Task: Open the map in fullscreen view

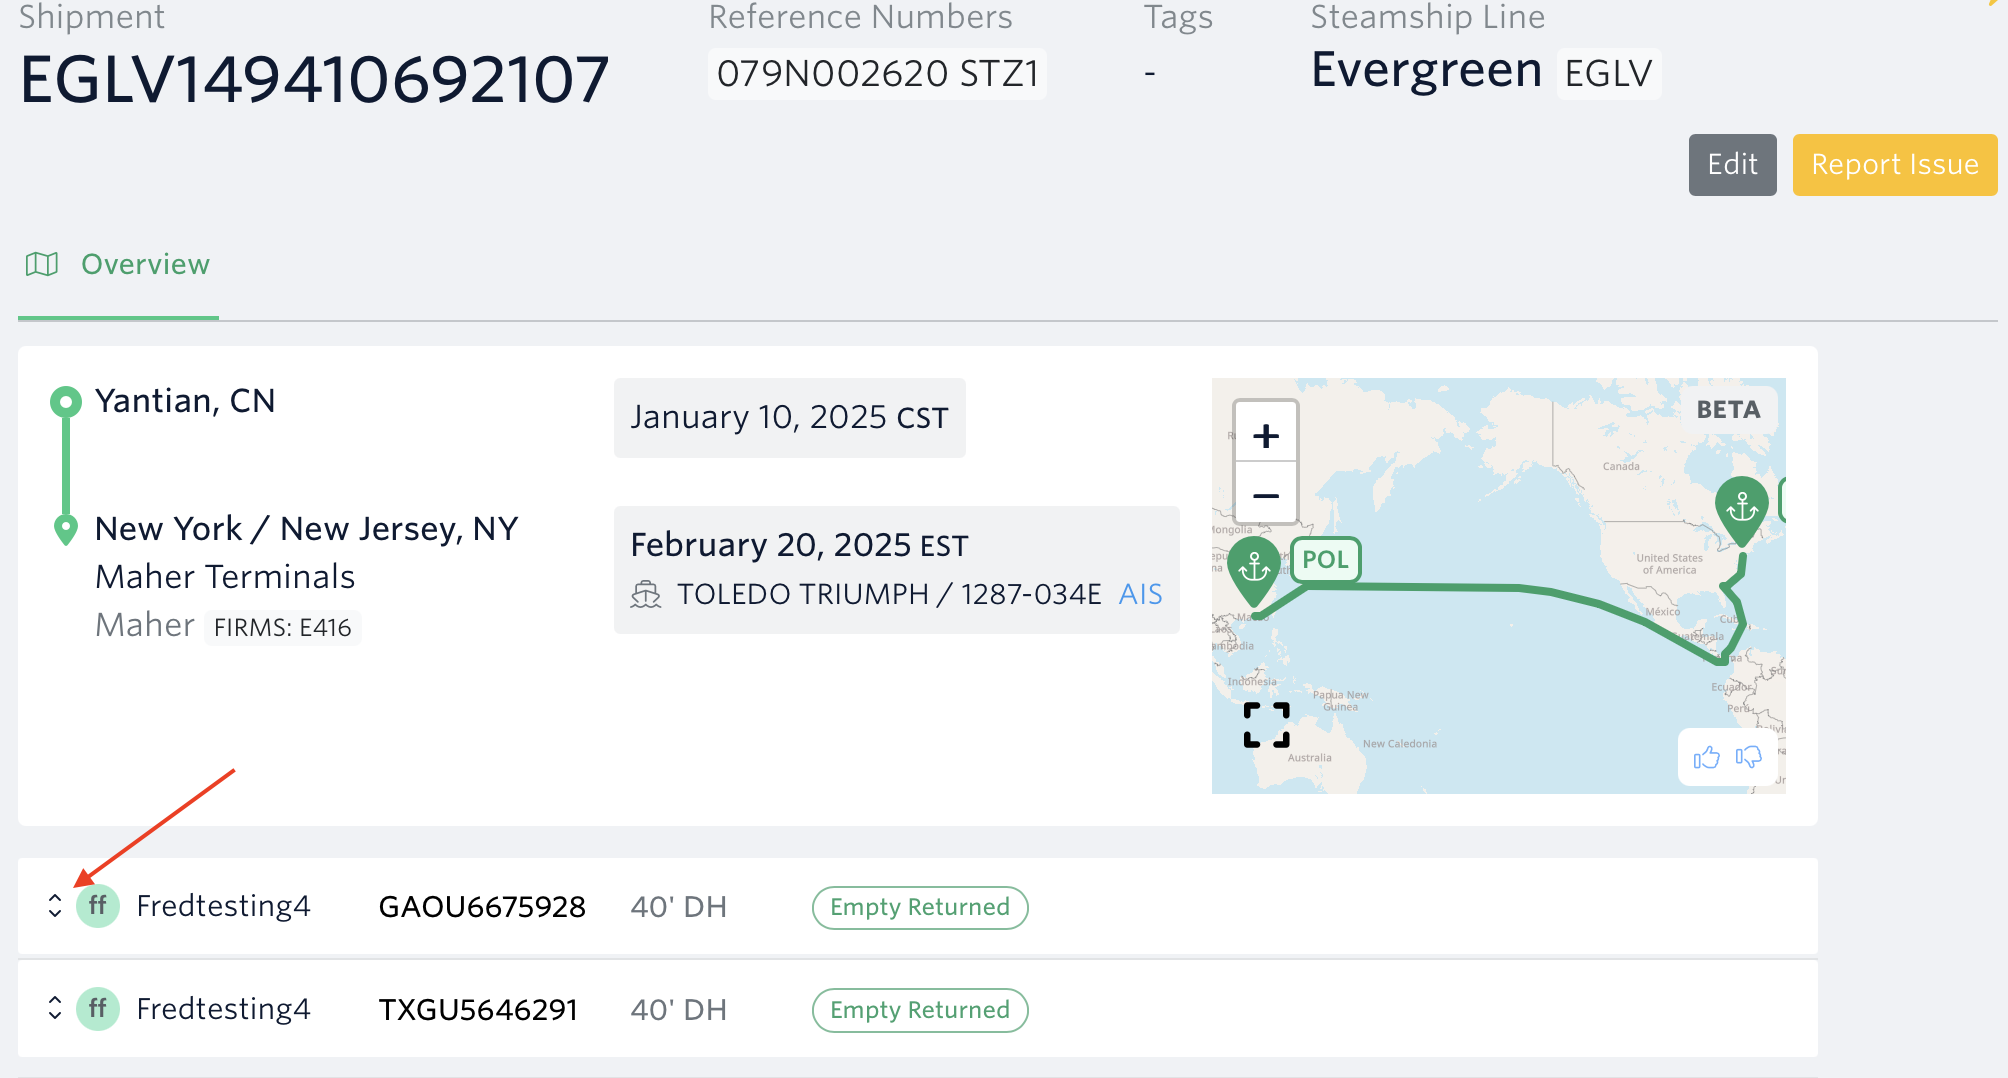Action: 1266,725
